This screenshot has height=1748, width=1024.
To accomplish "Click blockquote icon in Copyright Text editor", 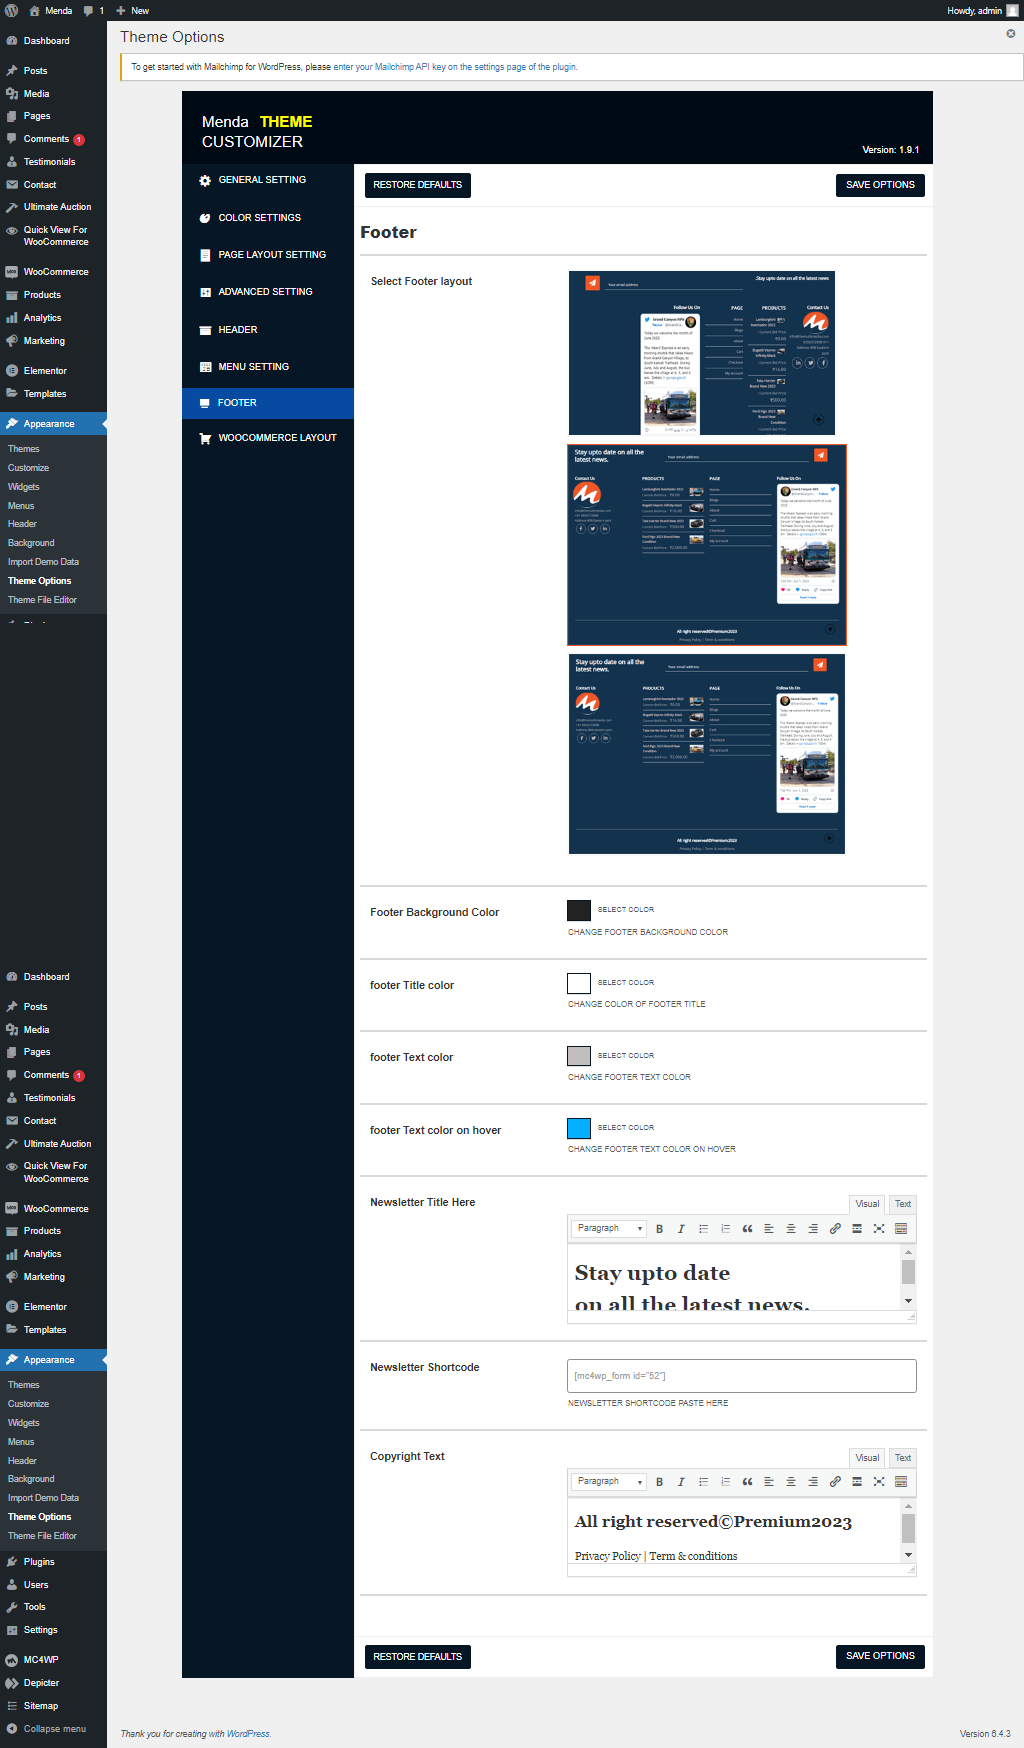I will [x=747, y=1482].
